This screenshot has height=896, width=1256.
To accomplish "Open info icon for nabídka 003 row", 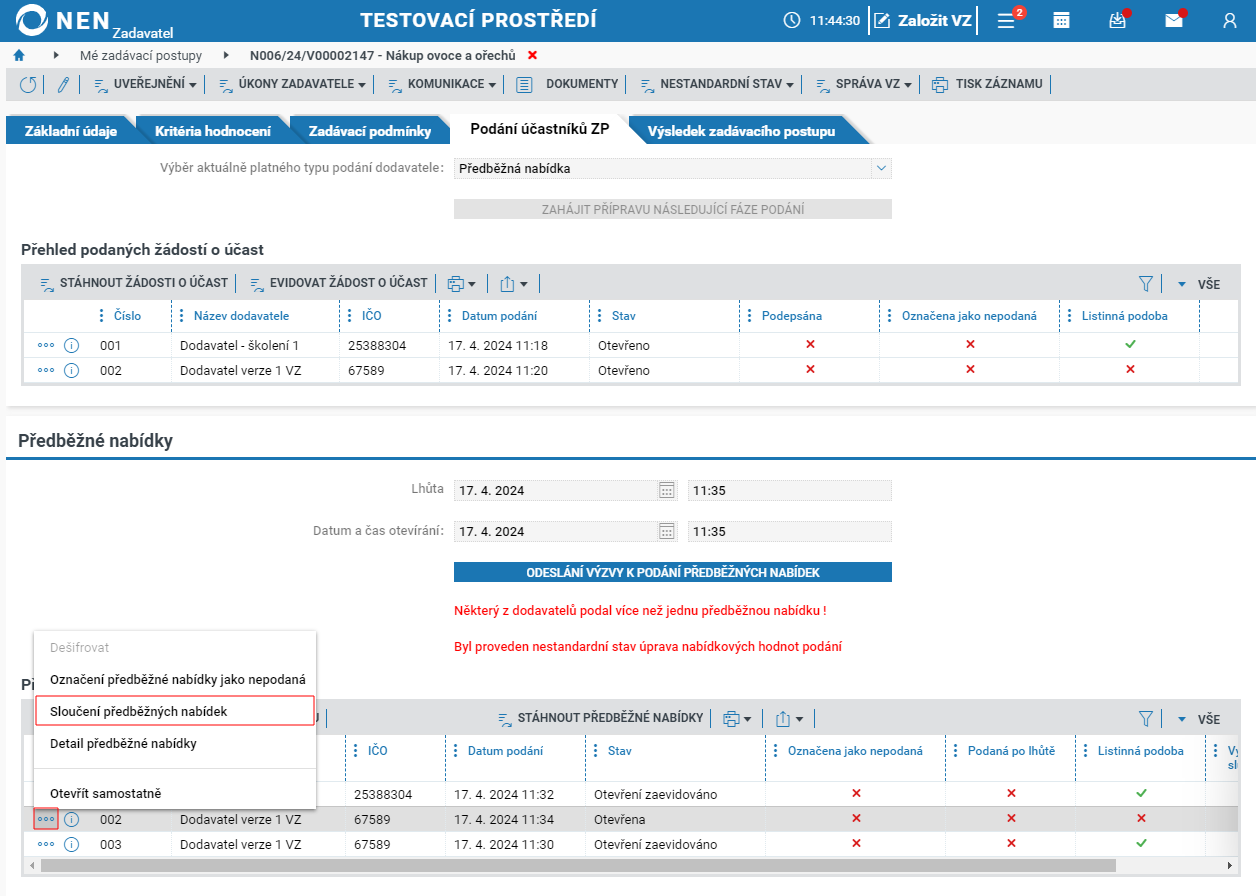I will (71, 844).
